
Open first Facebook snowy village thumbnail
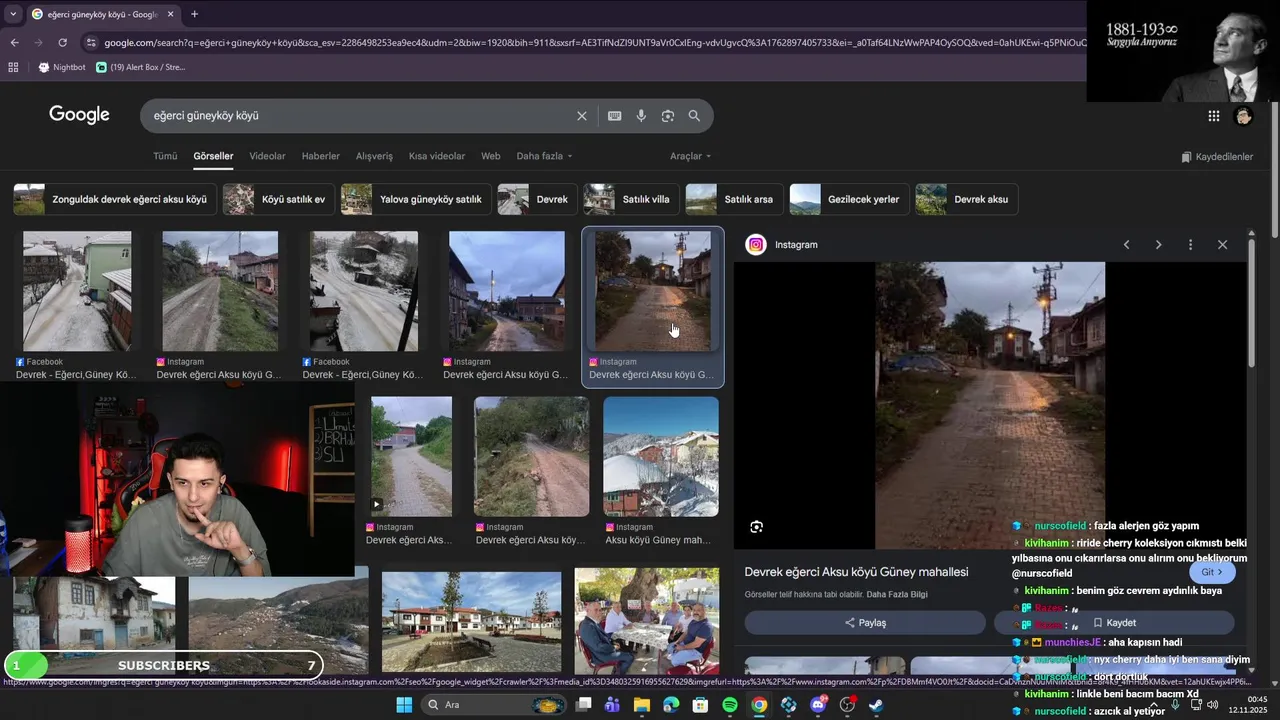[x=77, y=291]
